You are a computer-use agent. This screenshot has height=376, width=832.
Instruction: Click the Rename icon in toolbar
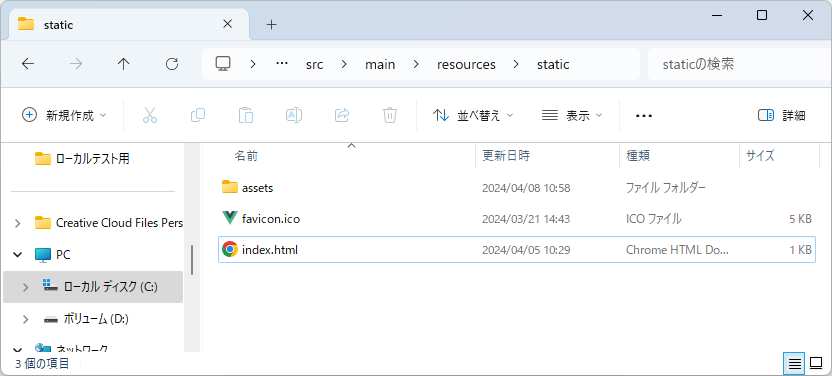[294, 115]
